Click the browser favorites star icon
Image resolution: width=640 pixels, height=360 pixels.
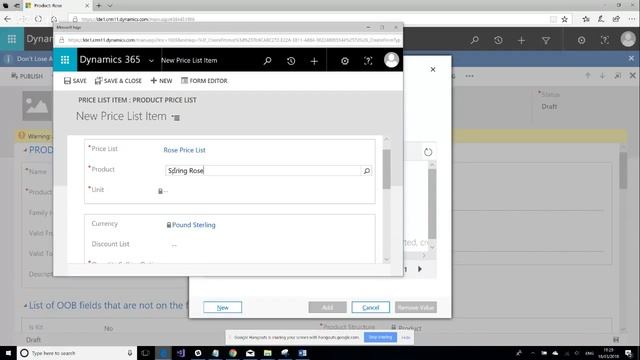click(564, 19)
